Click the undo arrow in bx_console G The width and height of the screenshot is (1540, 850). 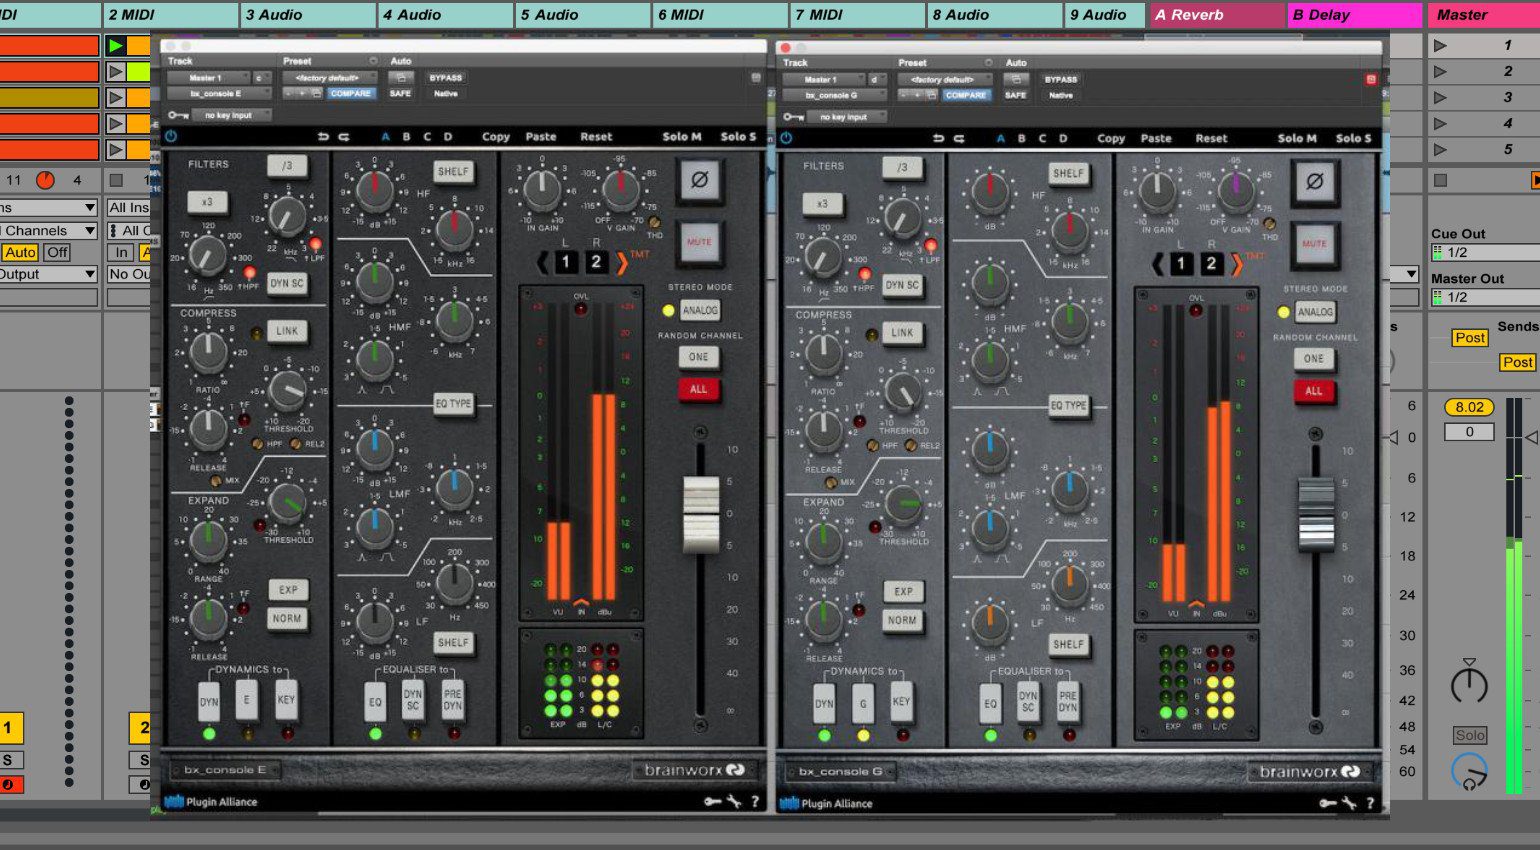click(x=938, y=139)
